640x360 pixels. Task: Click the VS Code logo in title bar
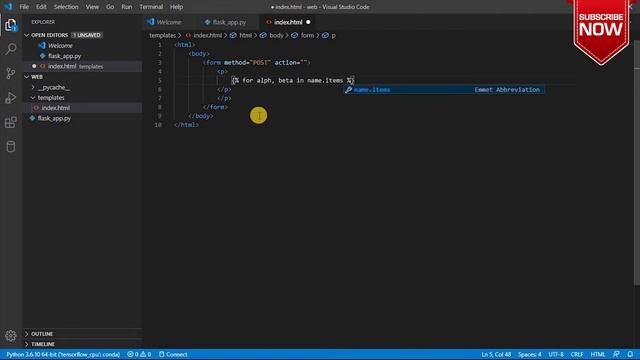[8, 7]
